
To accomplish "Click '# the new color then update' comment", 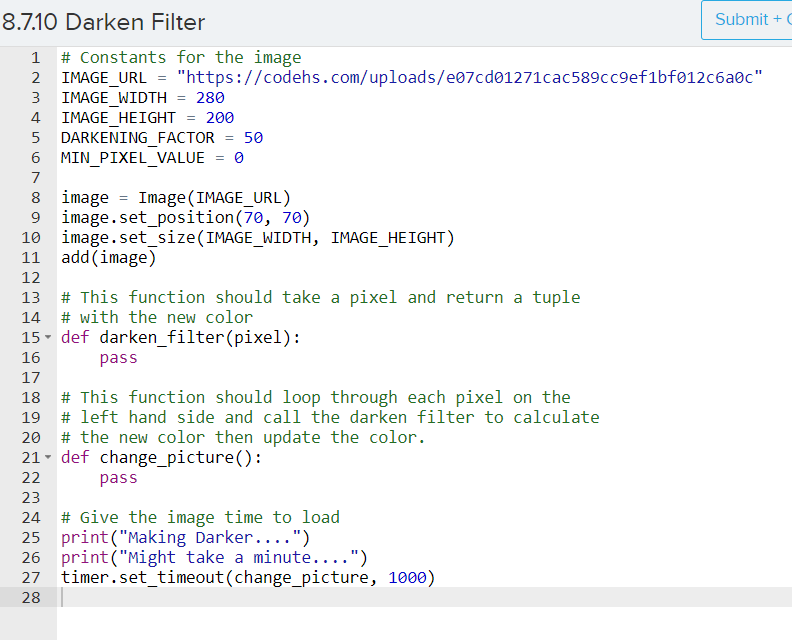I will pos(243,438).
